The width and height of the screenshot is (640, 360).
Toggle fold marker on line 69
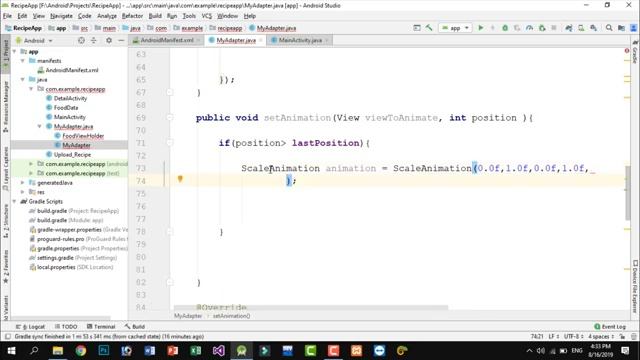[170, 118]
